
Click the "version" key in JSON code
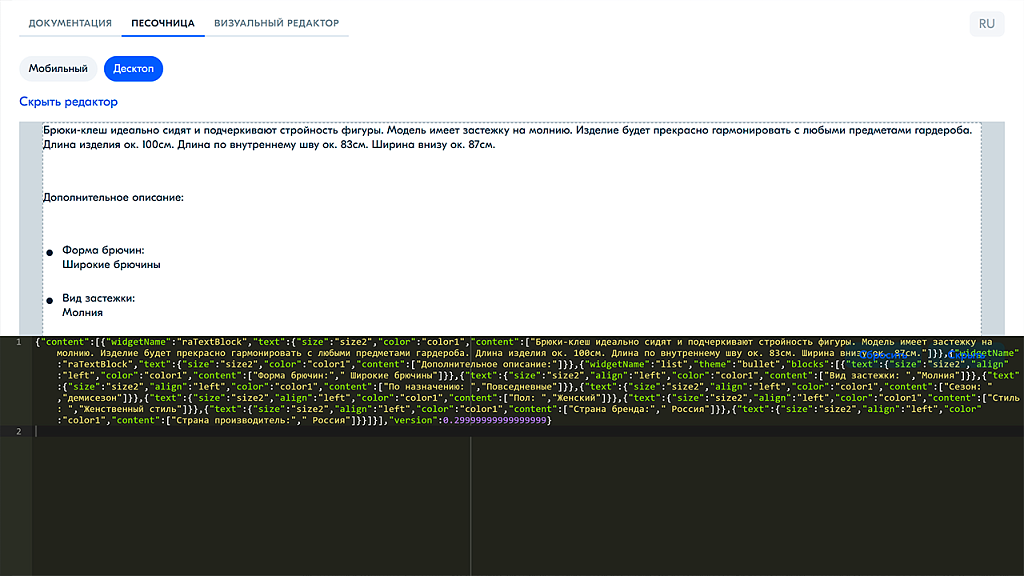click(x=414, y=421)
